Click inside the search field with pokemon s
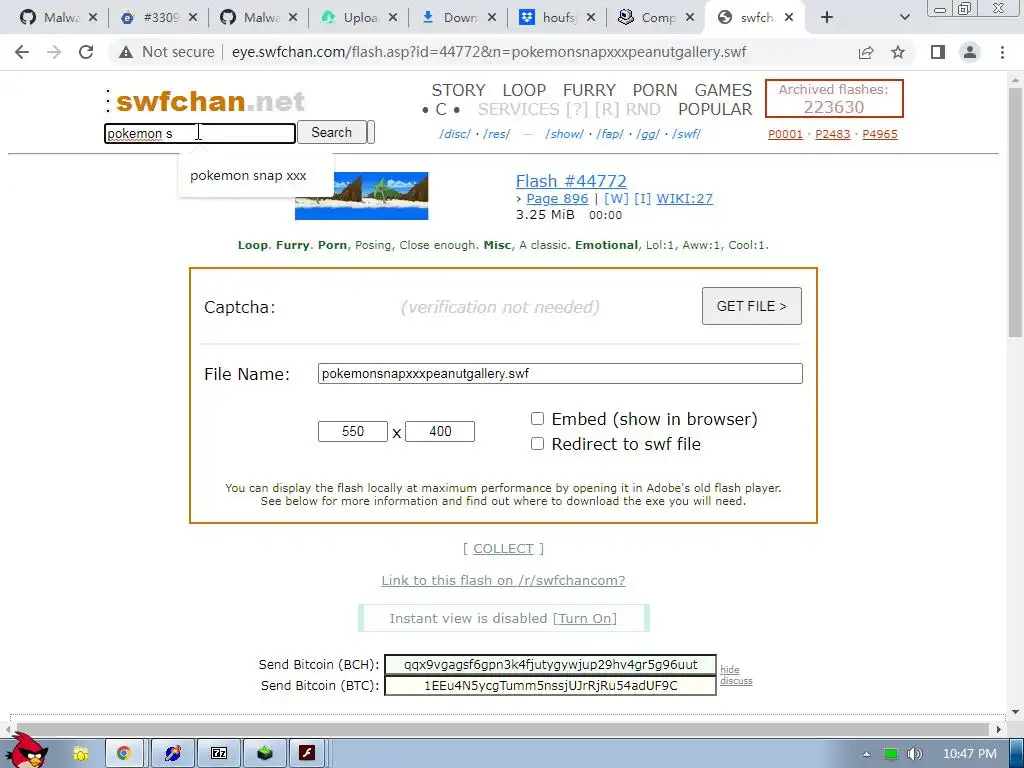 (x=200, y=133)
